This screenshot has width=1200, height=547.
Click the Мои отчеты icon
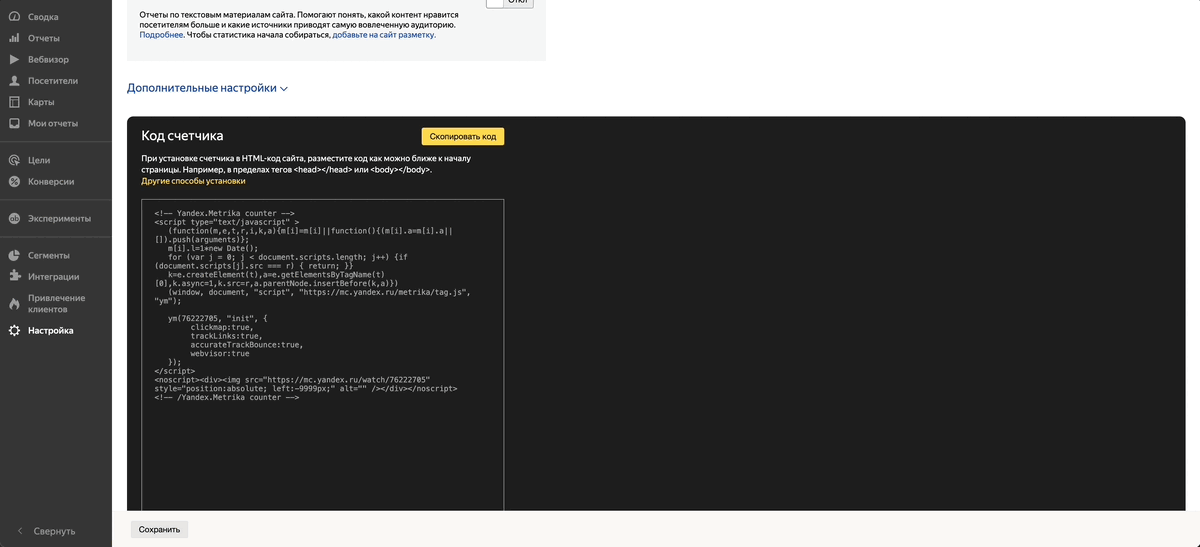click(x=15, y=124)
